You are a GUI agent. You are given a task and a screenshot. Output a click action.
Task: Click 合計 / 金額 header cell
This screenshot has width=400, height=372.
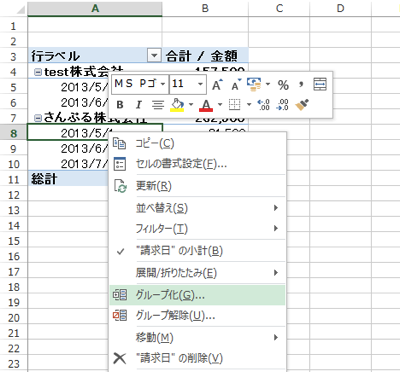click(205, 55)
